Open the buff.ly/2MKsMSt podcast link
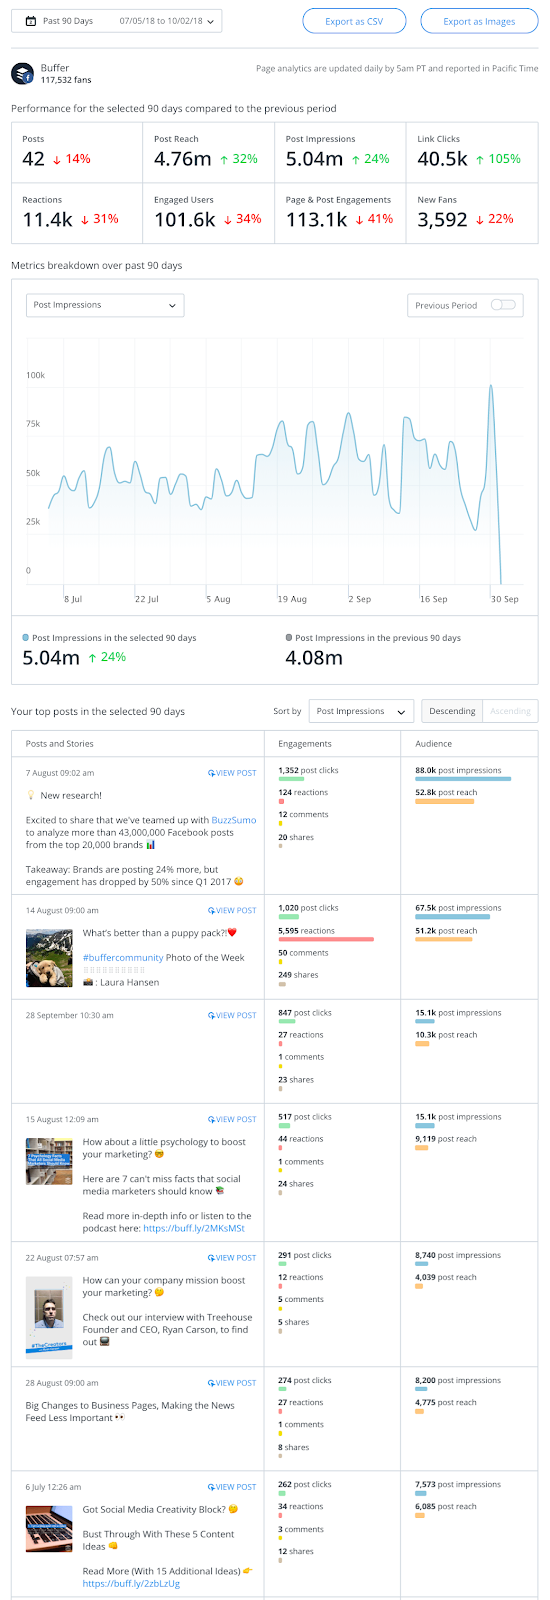The height and width of the screenshot is (1600, 550). [194, 1228]
